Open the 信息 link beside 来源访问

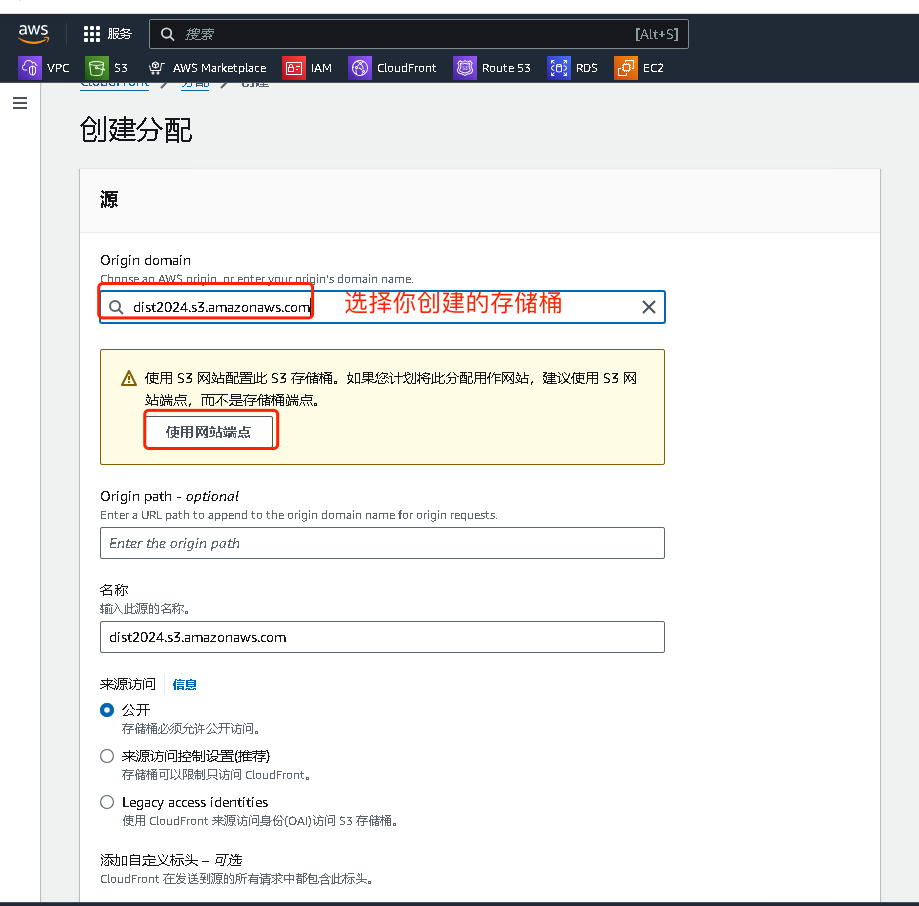[185, 684]
